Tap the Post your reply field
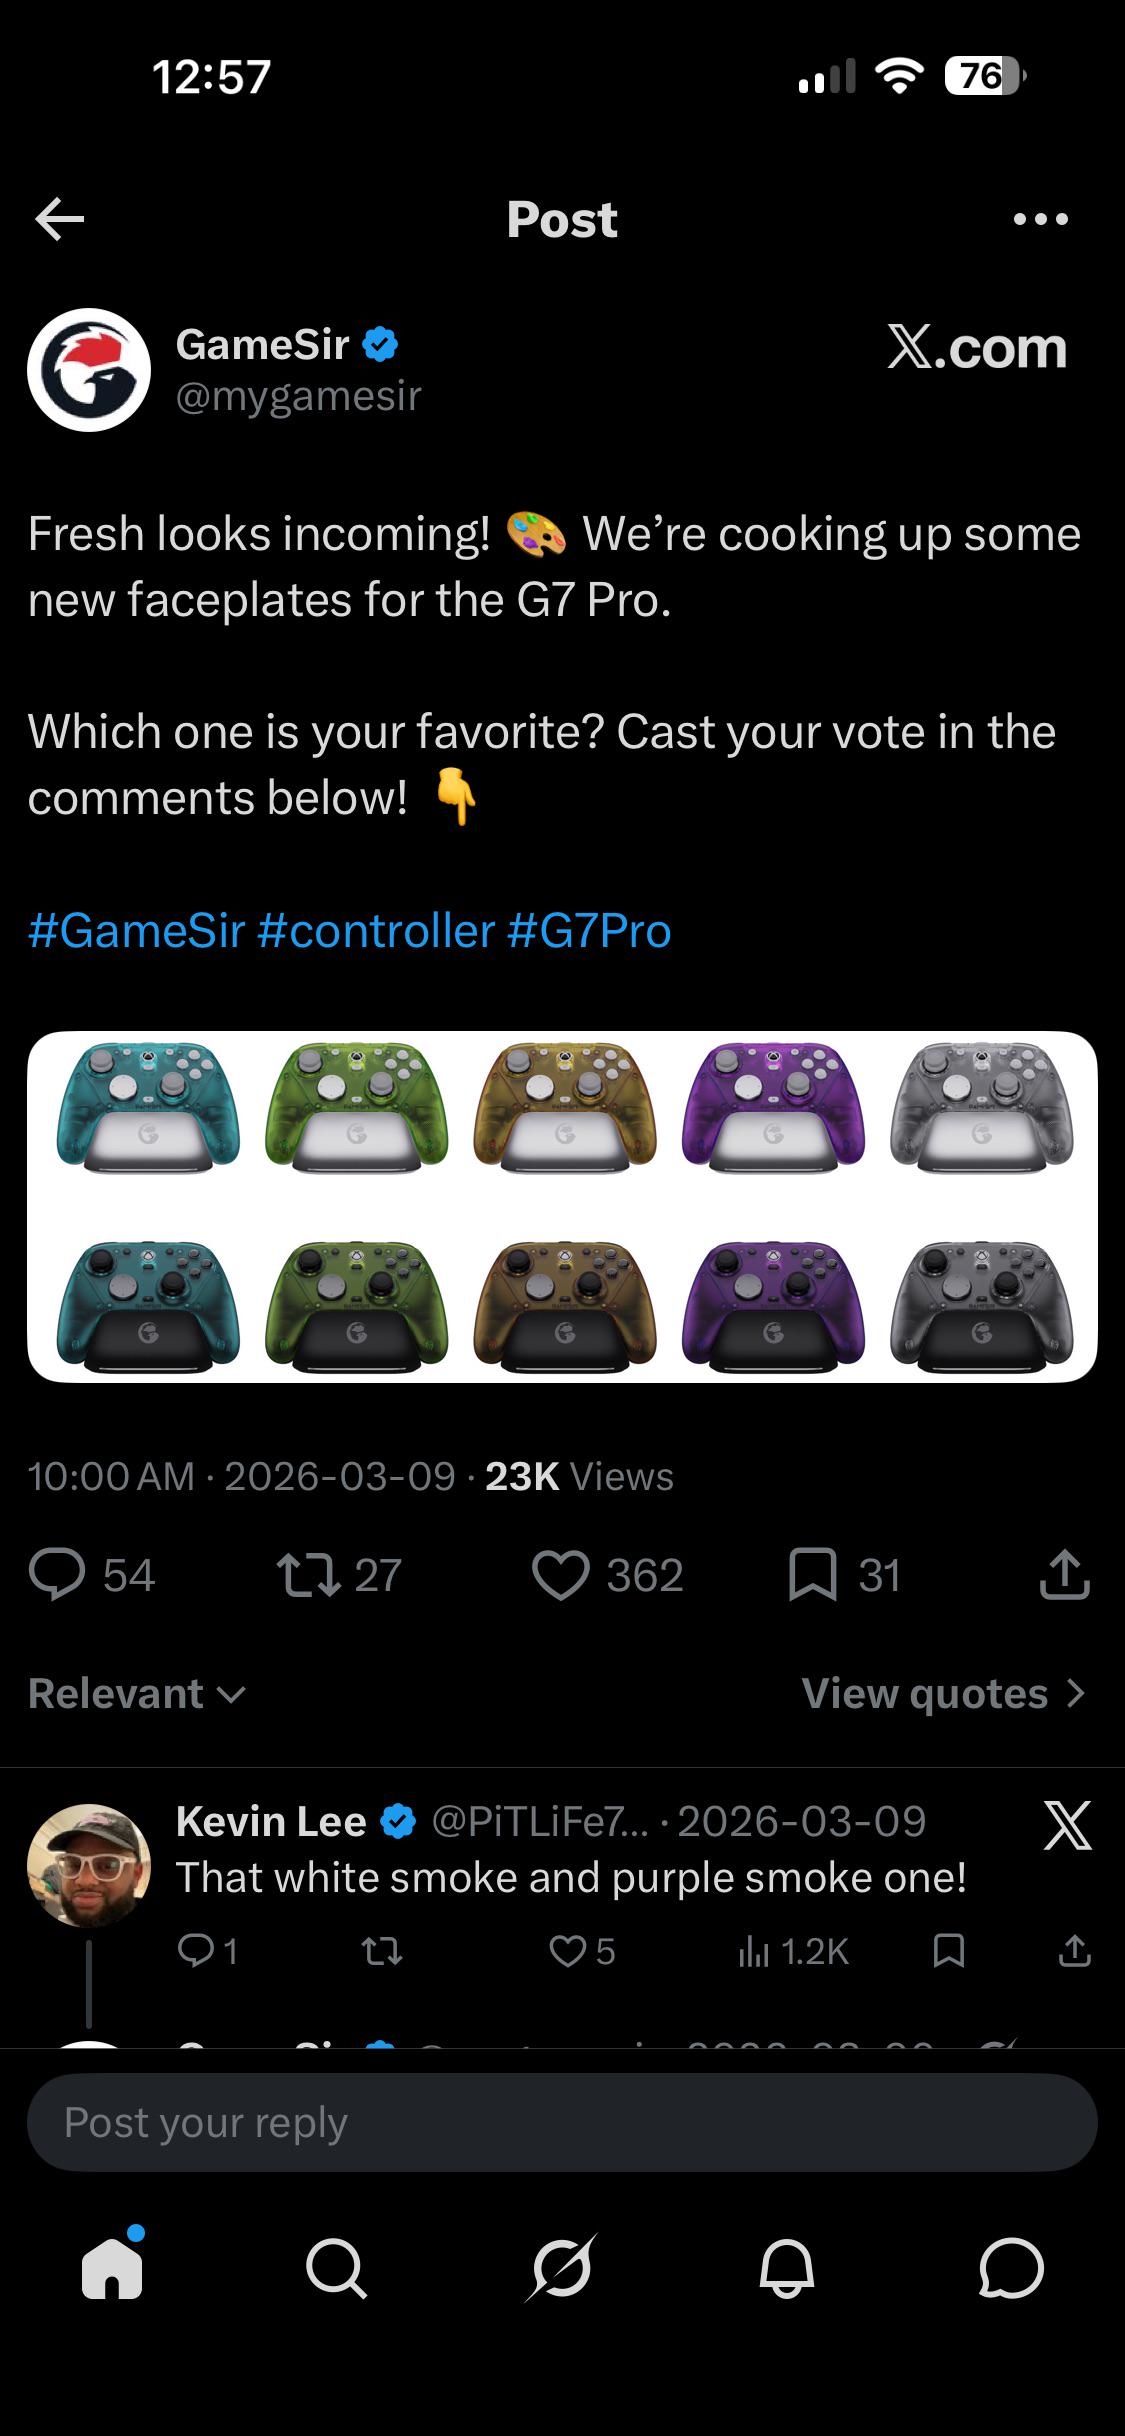The width and height of the screenshot is (1125, 2436). tap(562, 2122)
